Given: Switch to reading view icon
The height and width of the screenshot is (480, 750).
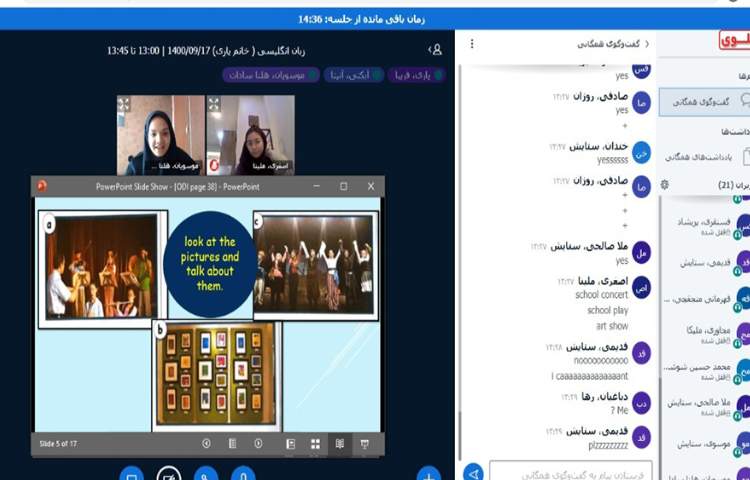Looking at the screenshot, I should 340,444.
